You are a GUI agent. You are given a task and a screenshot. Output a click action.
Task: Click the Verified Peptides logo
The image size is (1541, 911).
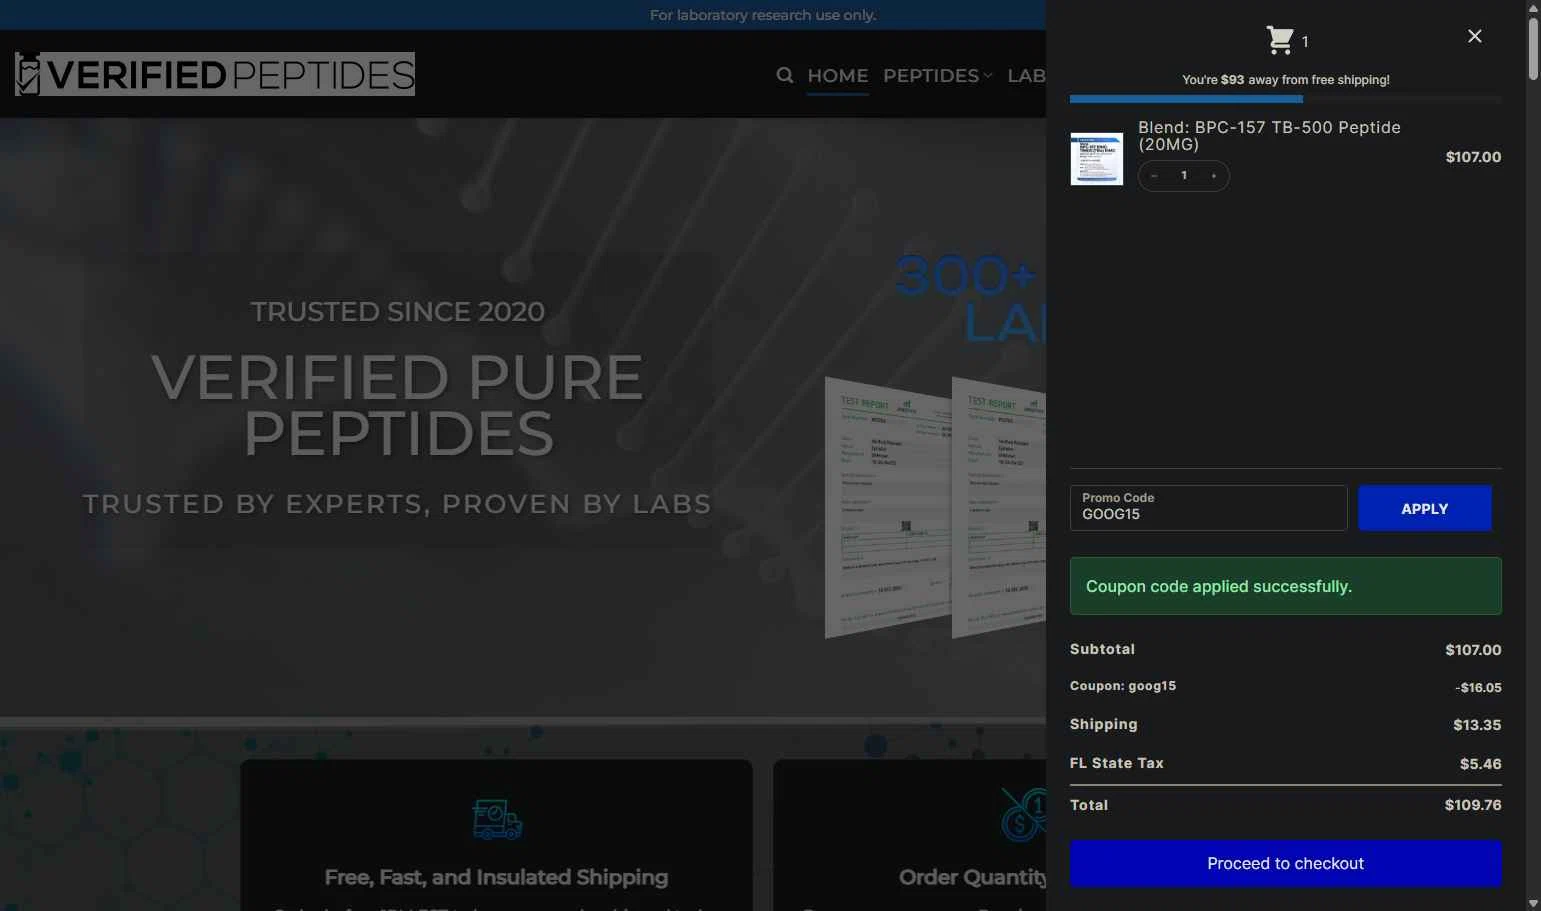(x=215, y=74)
